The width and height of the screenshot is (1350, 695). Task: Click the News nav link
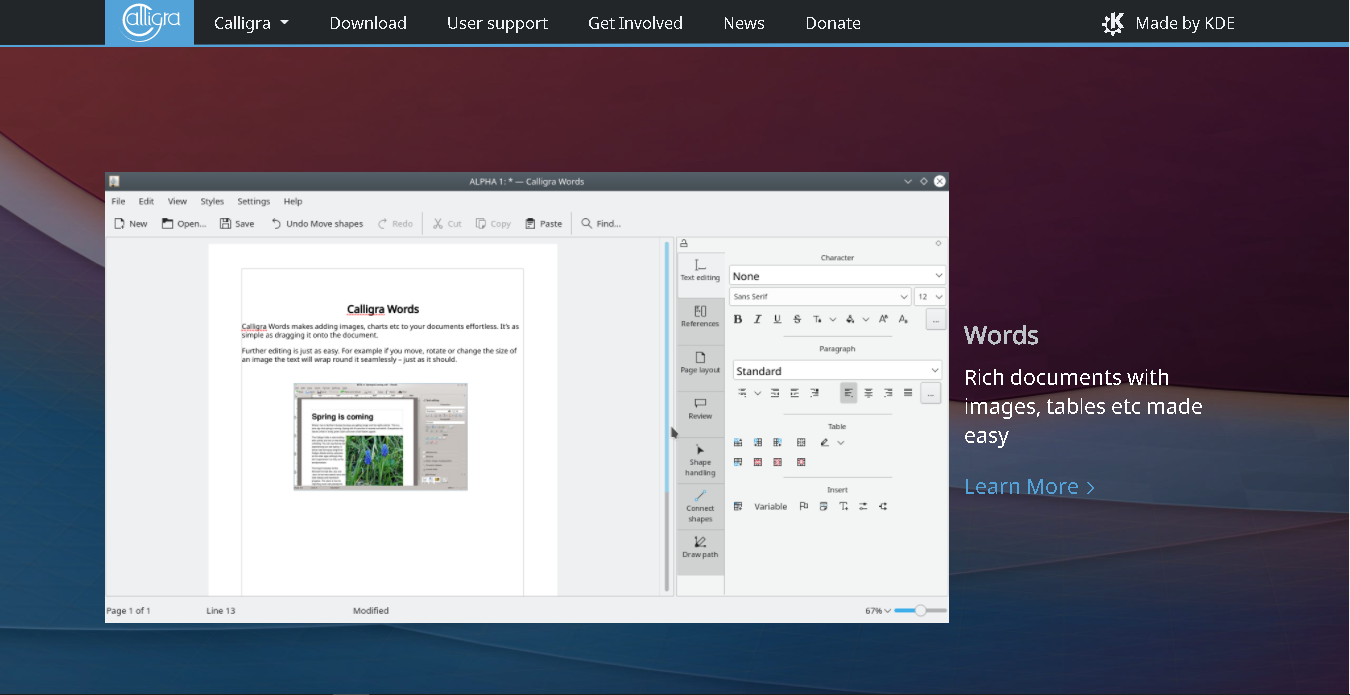[x=744, y=22]
